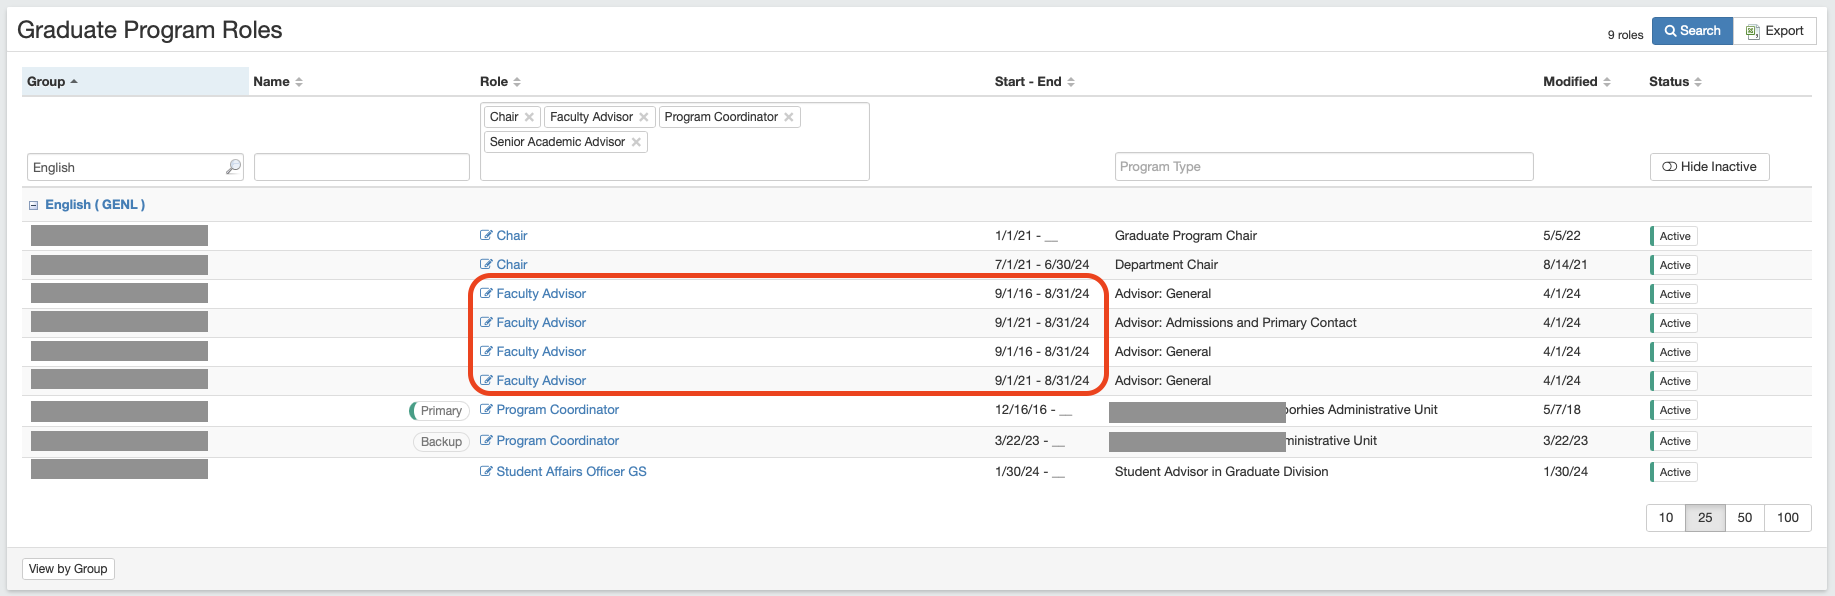The height and width of the screenshot is (596, 1835).
Task: Open the Faculty Advisor link dated 9/1/21 with Advisor: General
Action: 541,381
